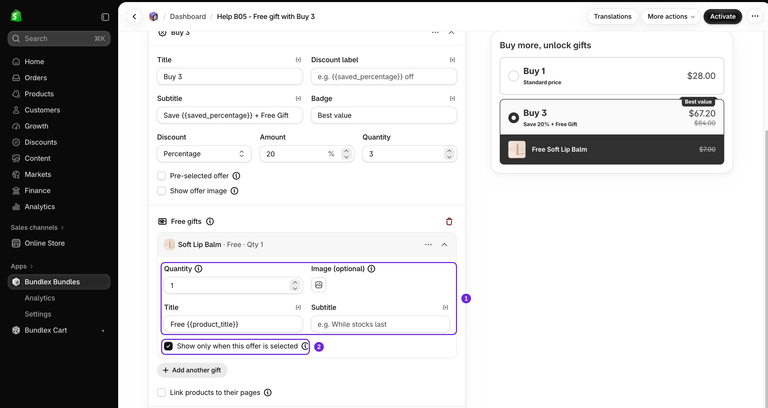768x408 pixels.
Task: Open top-right three-dots overflow menu
Action: 755,17
